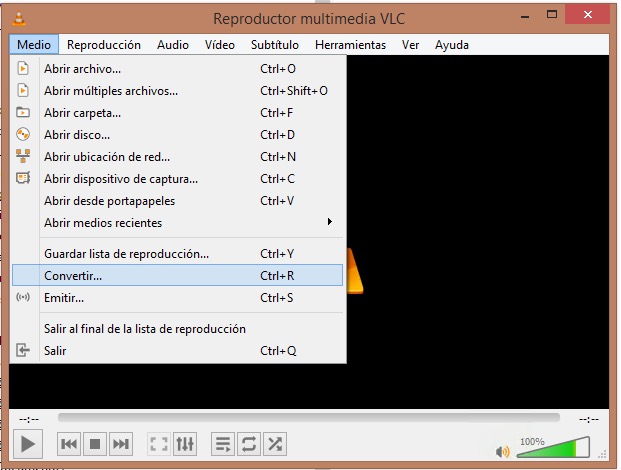
Task: Choose Abrir archivo... entry
Action: pyautogui.click(x=177, y=69)
